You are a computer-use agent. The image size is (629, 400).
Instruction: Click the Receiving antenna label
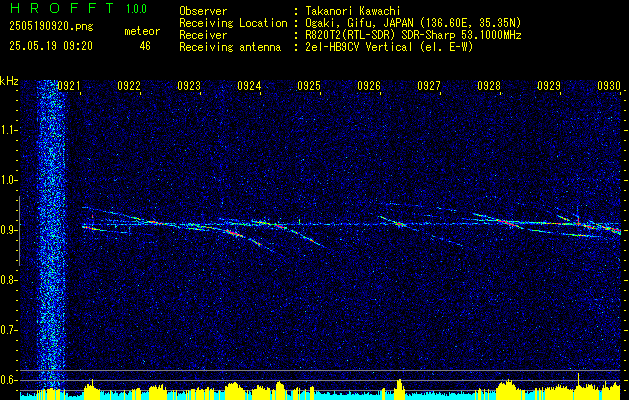click(230, 47)
